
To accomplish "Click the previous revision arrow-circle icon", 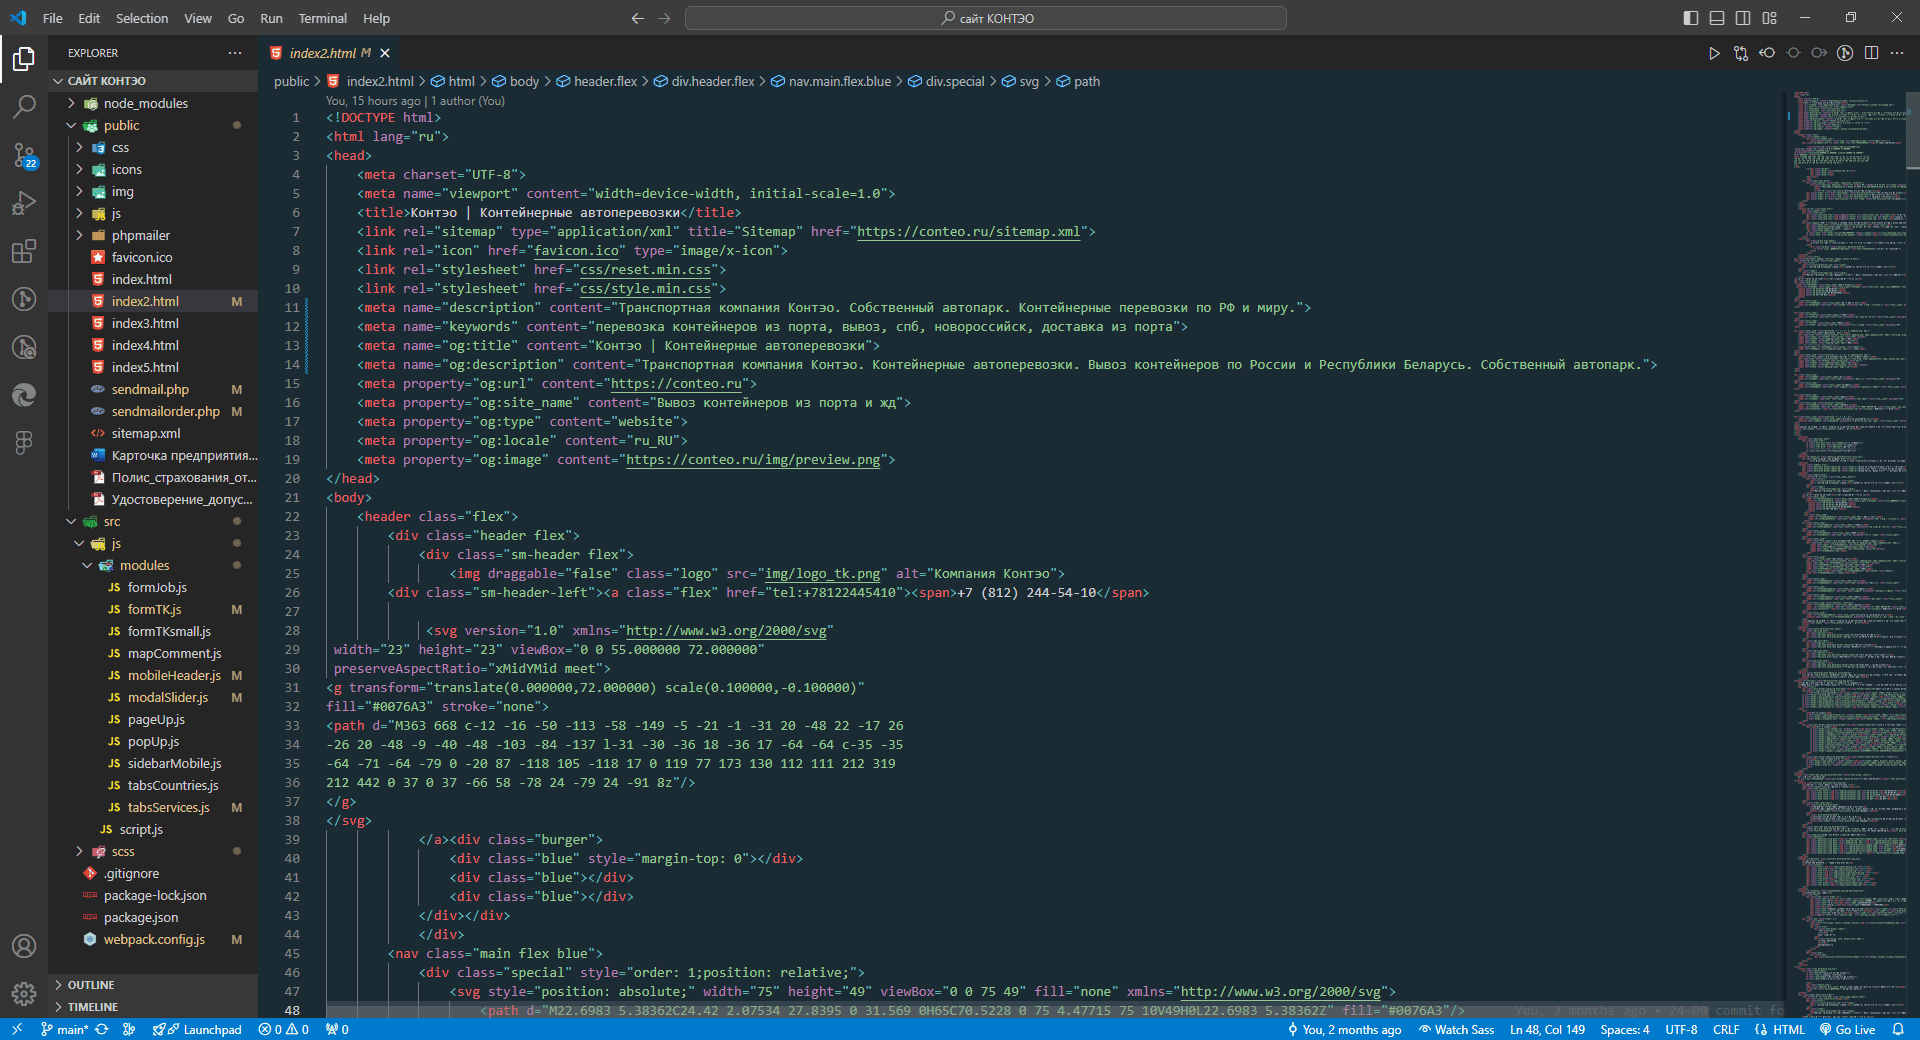I will (1767, 53).
